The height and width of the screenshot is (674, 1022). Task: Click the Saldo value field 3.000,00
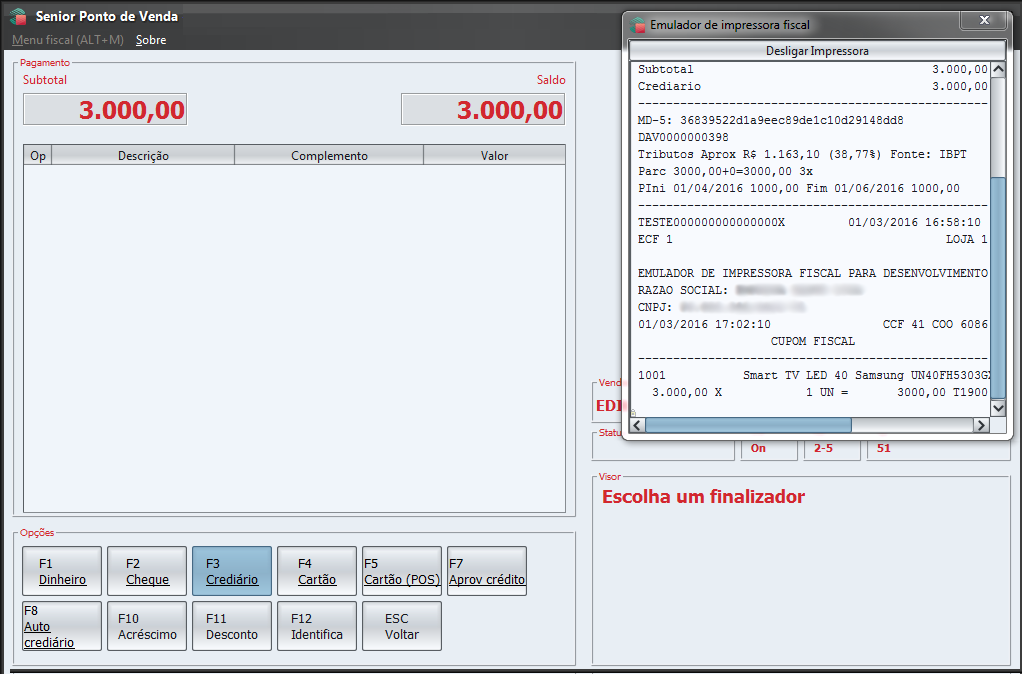(x=483, y=110)
